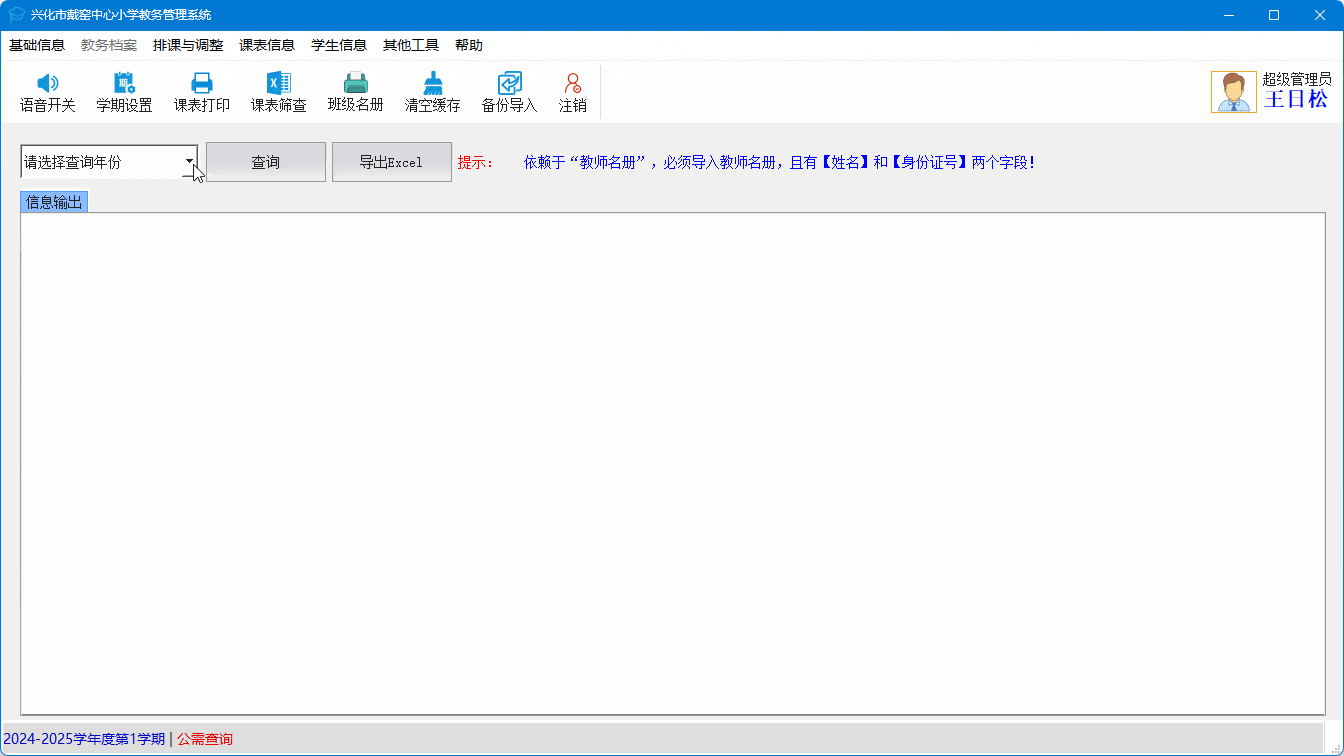
Task: Click the 课表打印 printer icon
Action: pyautogui.click(x=202, y=84)
